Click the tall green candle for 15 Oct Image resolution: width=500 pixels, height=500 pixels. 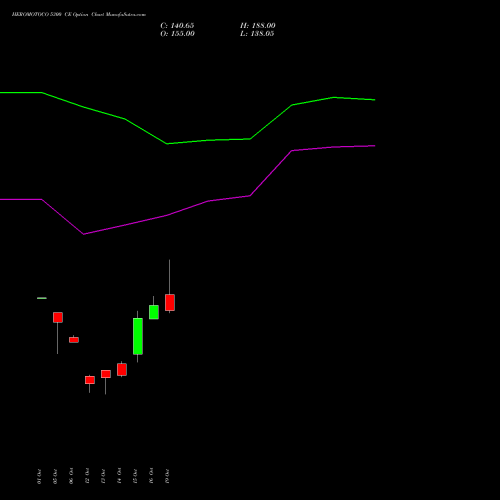point(138,336)
